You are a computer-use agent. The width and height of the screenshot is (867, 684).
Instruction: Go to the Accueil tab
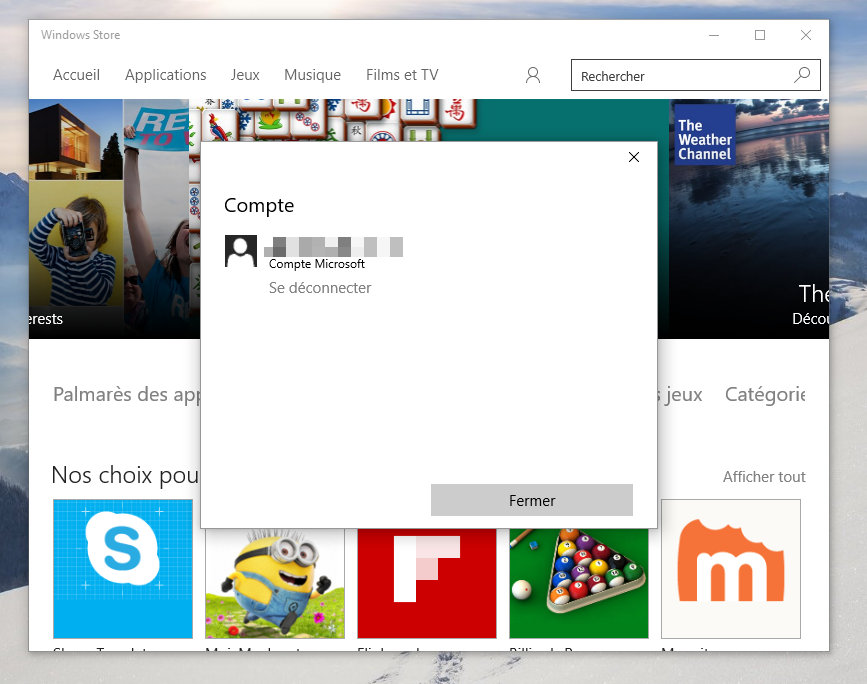point(76,75)
